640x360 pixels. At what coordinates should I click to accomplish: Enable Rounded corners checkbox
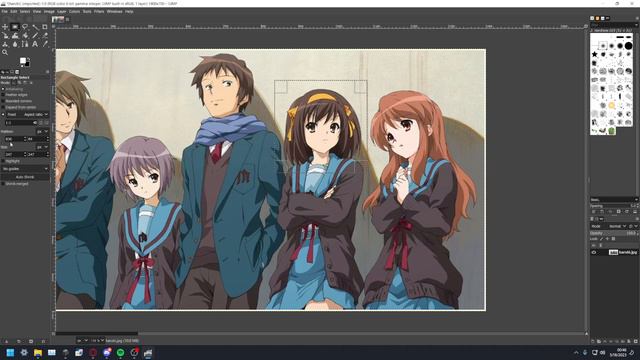pos(3,101)
